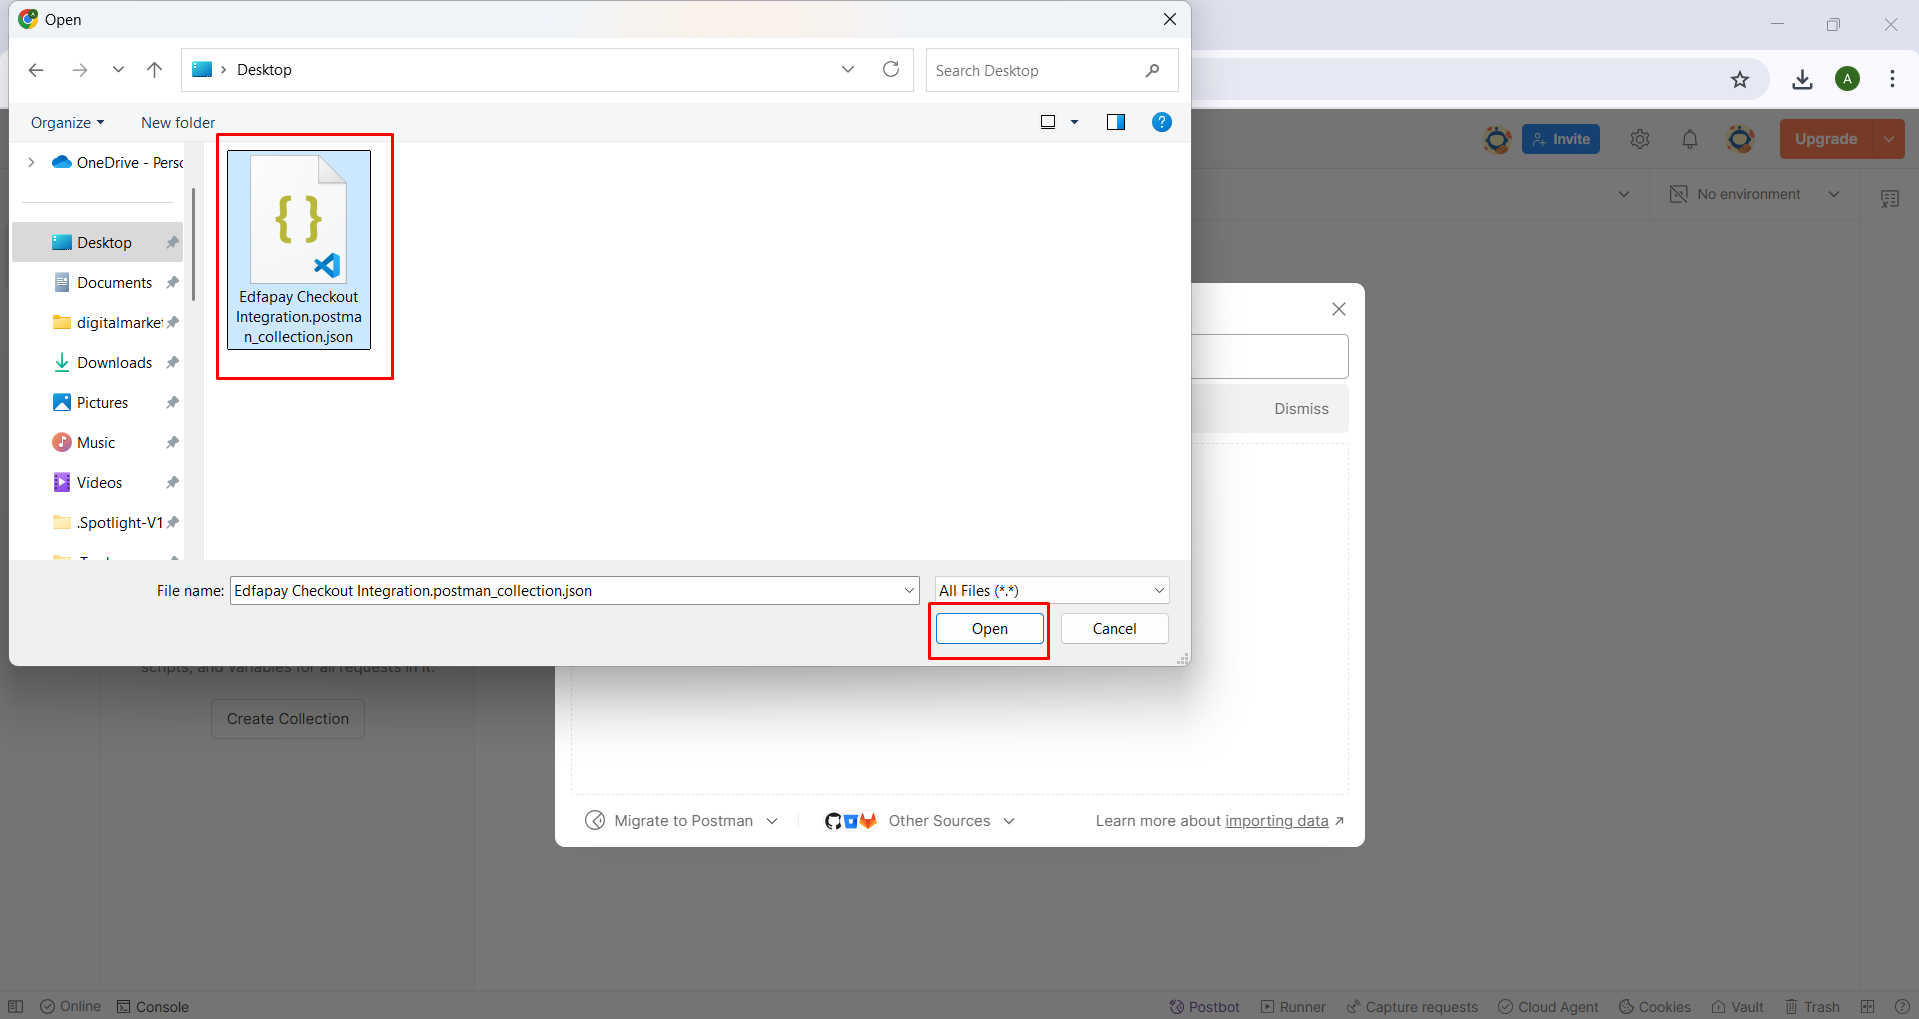Select Desktop in navigation pane
Screen dimensions: 1919x1019
click(x=98, y=242)
